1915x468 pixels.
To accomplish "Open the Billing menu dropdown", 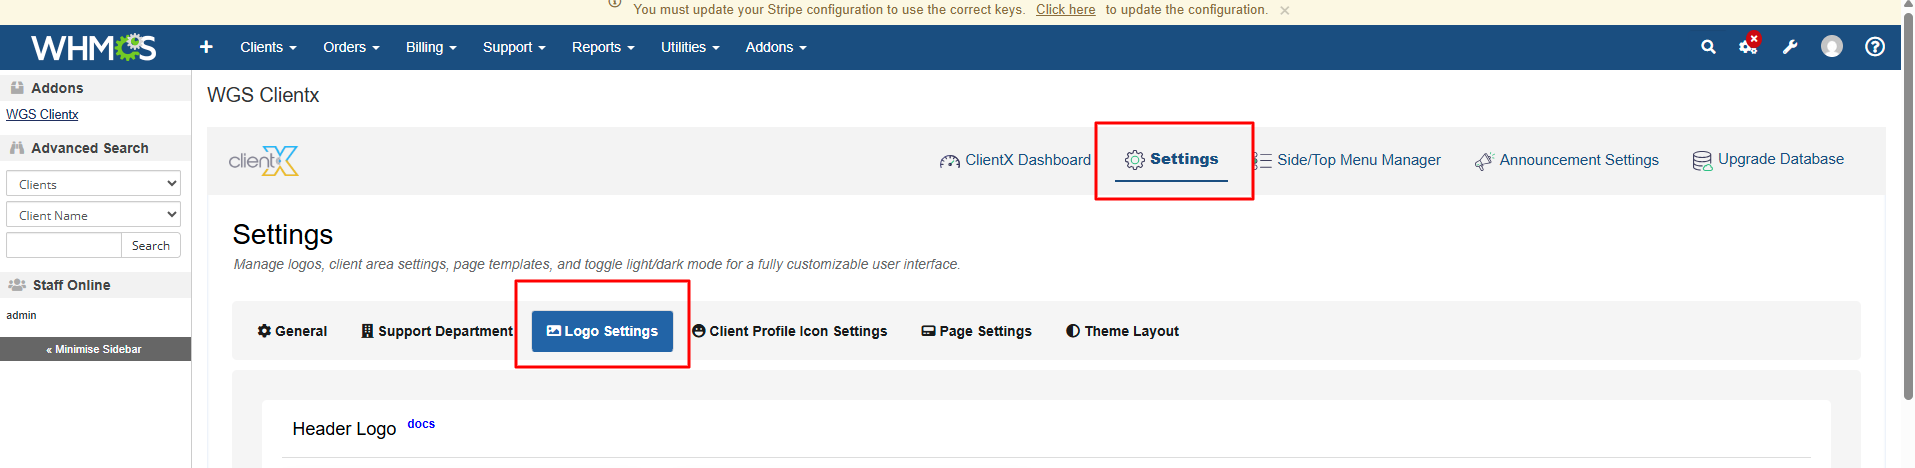I will click(431, 47).
